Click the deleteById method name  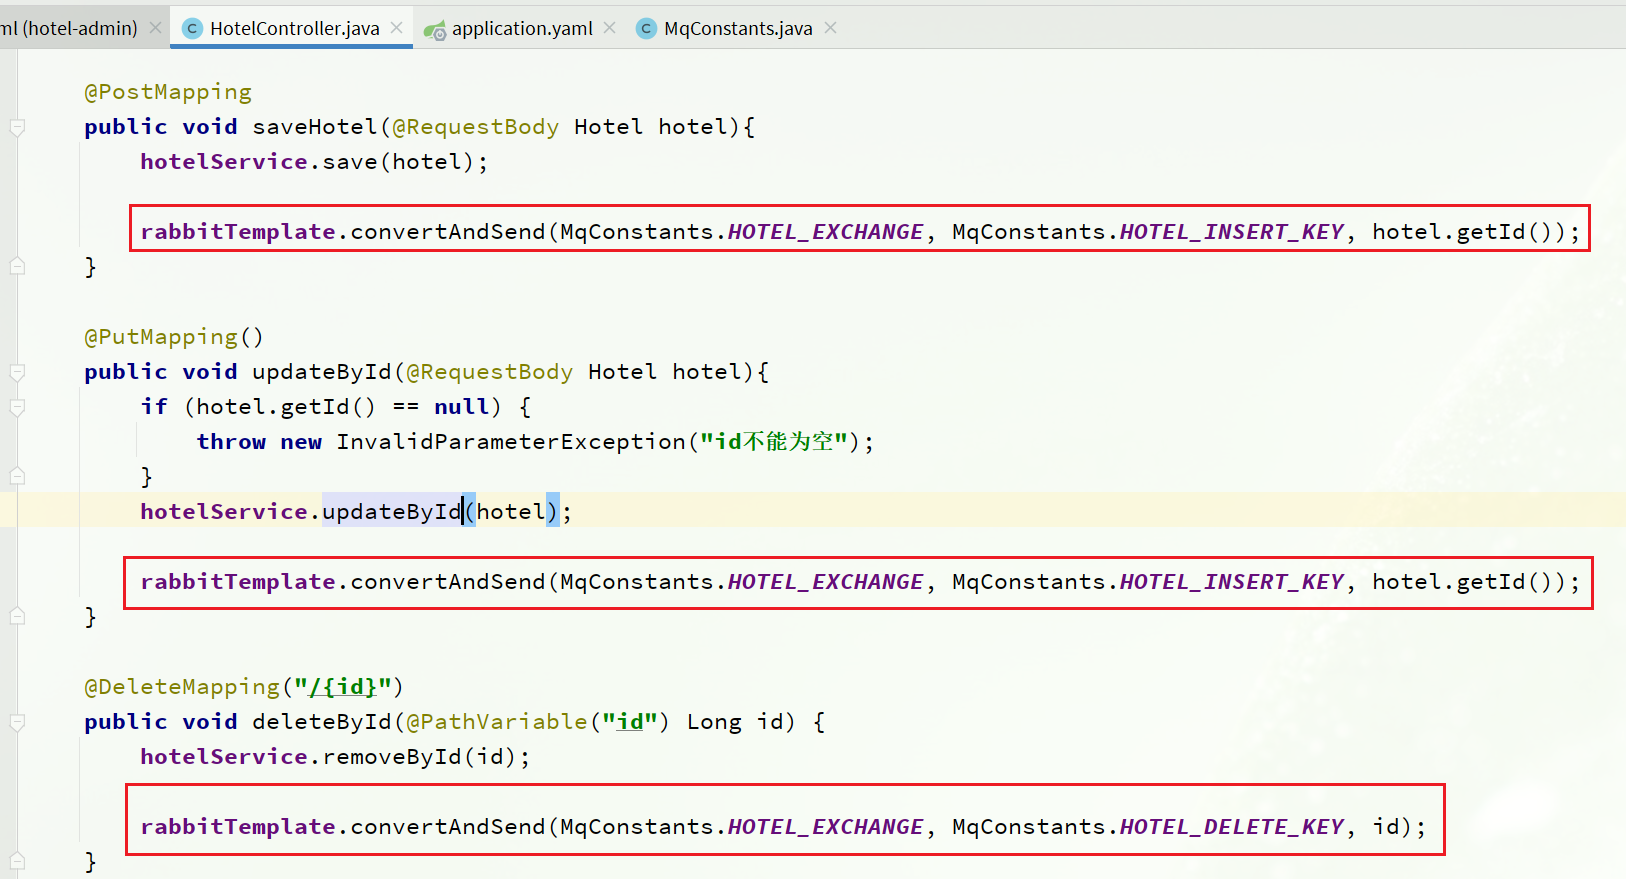pyautogui.click(x=322, y=722)
